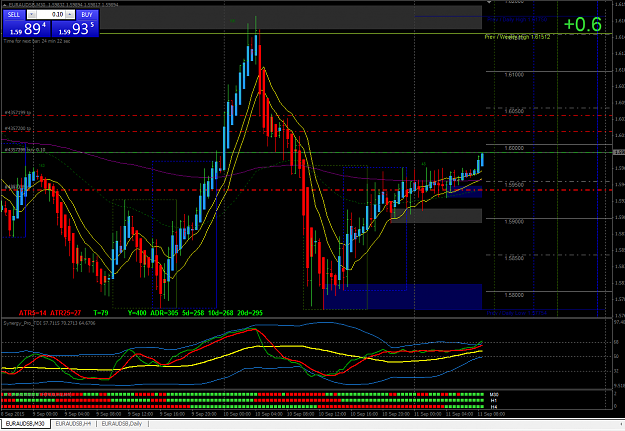Click the 1.60000 level label

[514, 148]
